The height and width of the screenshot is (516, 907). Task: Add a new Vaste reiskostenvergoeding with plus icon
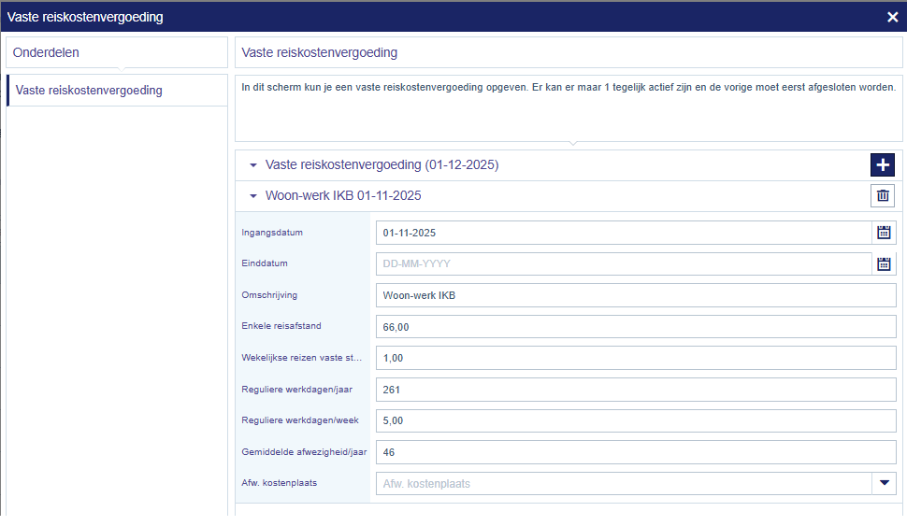pyautogui.click(x=882, y=165)
